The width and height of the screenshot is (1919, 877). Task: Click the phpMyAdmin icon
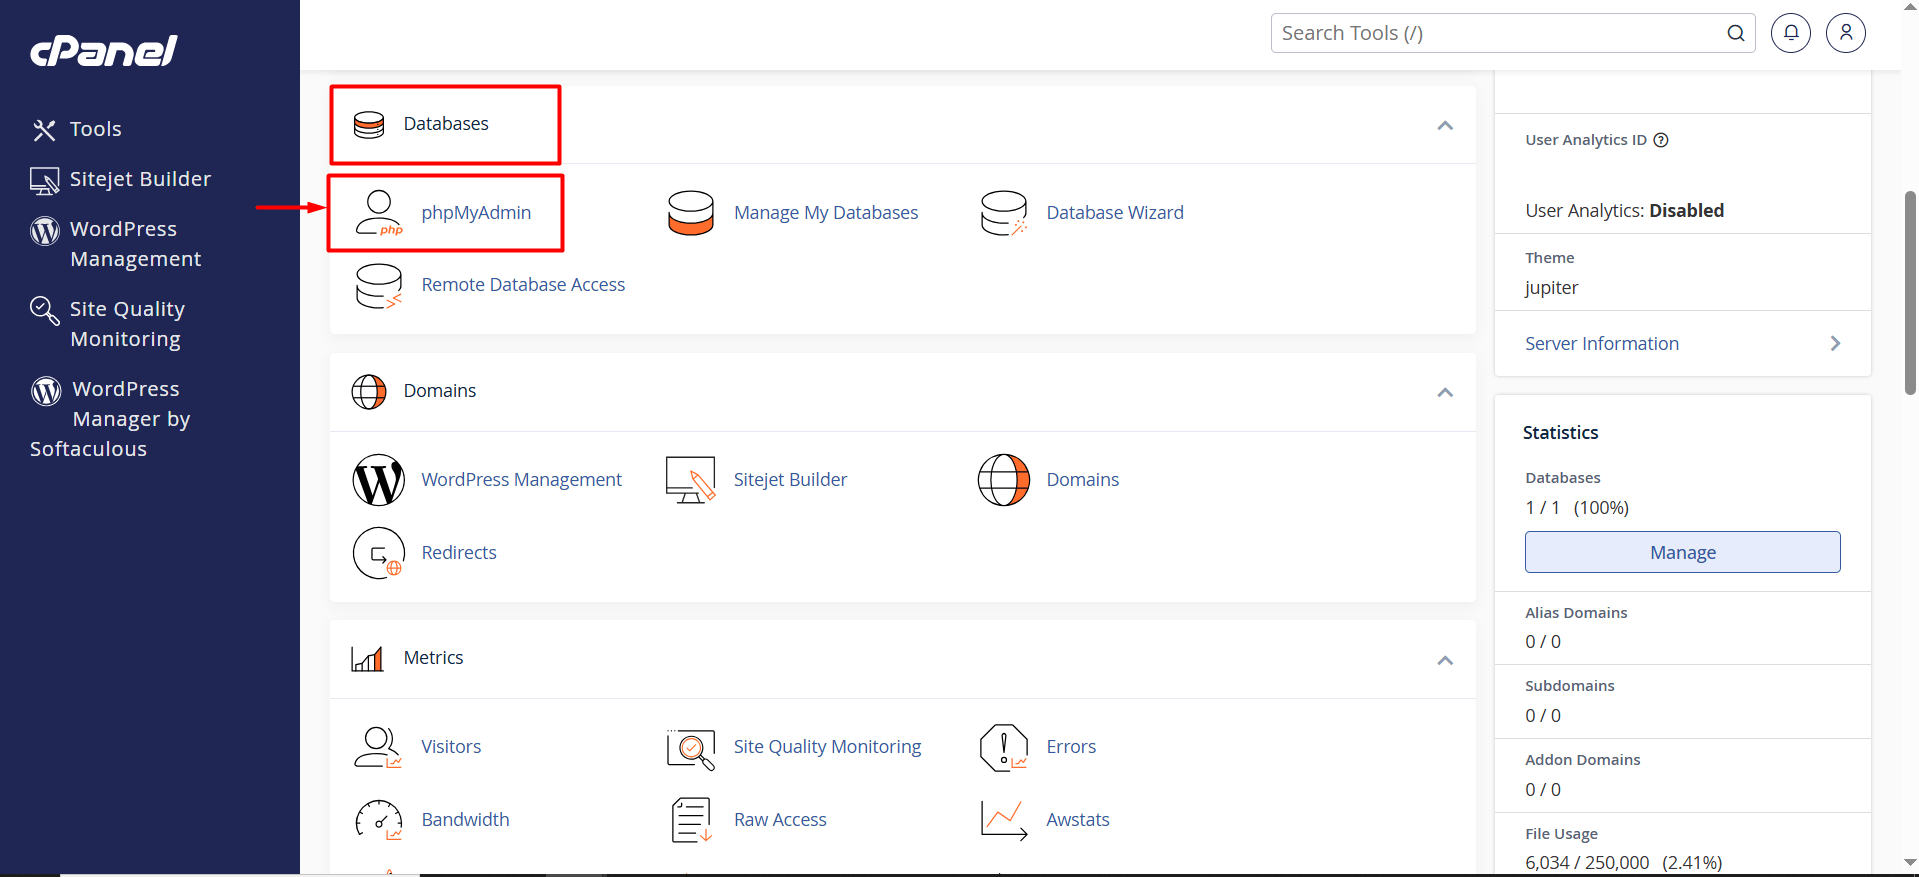point(379,213)
